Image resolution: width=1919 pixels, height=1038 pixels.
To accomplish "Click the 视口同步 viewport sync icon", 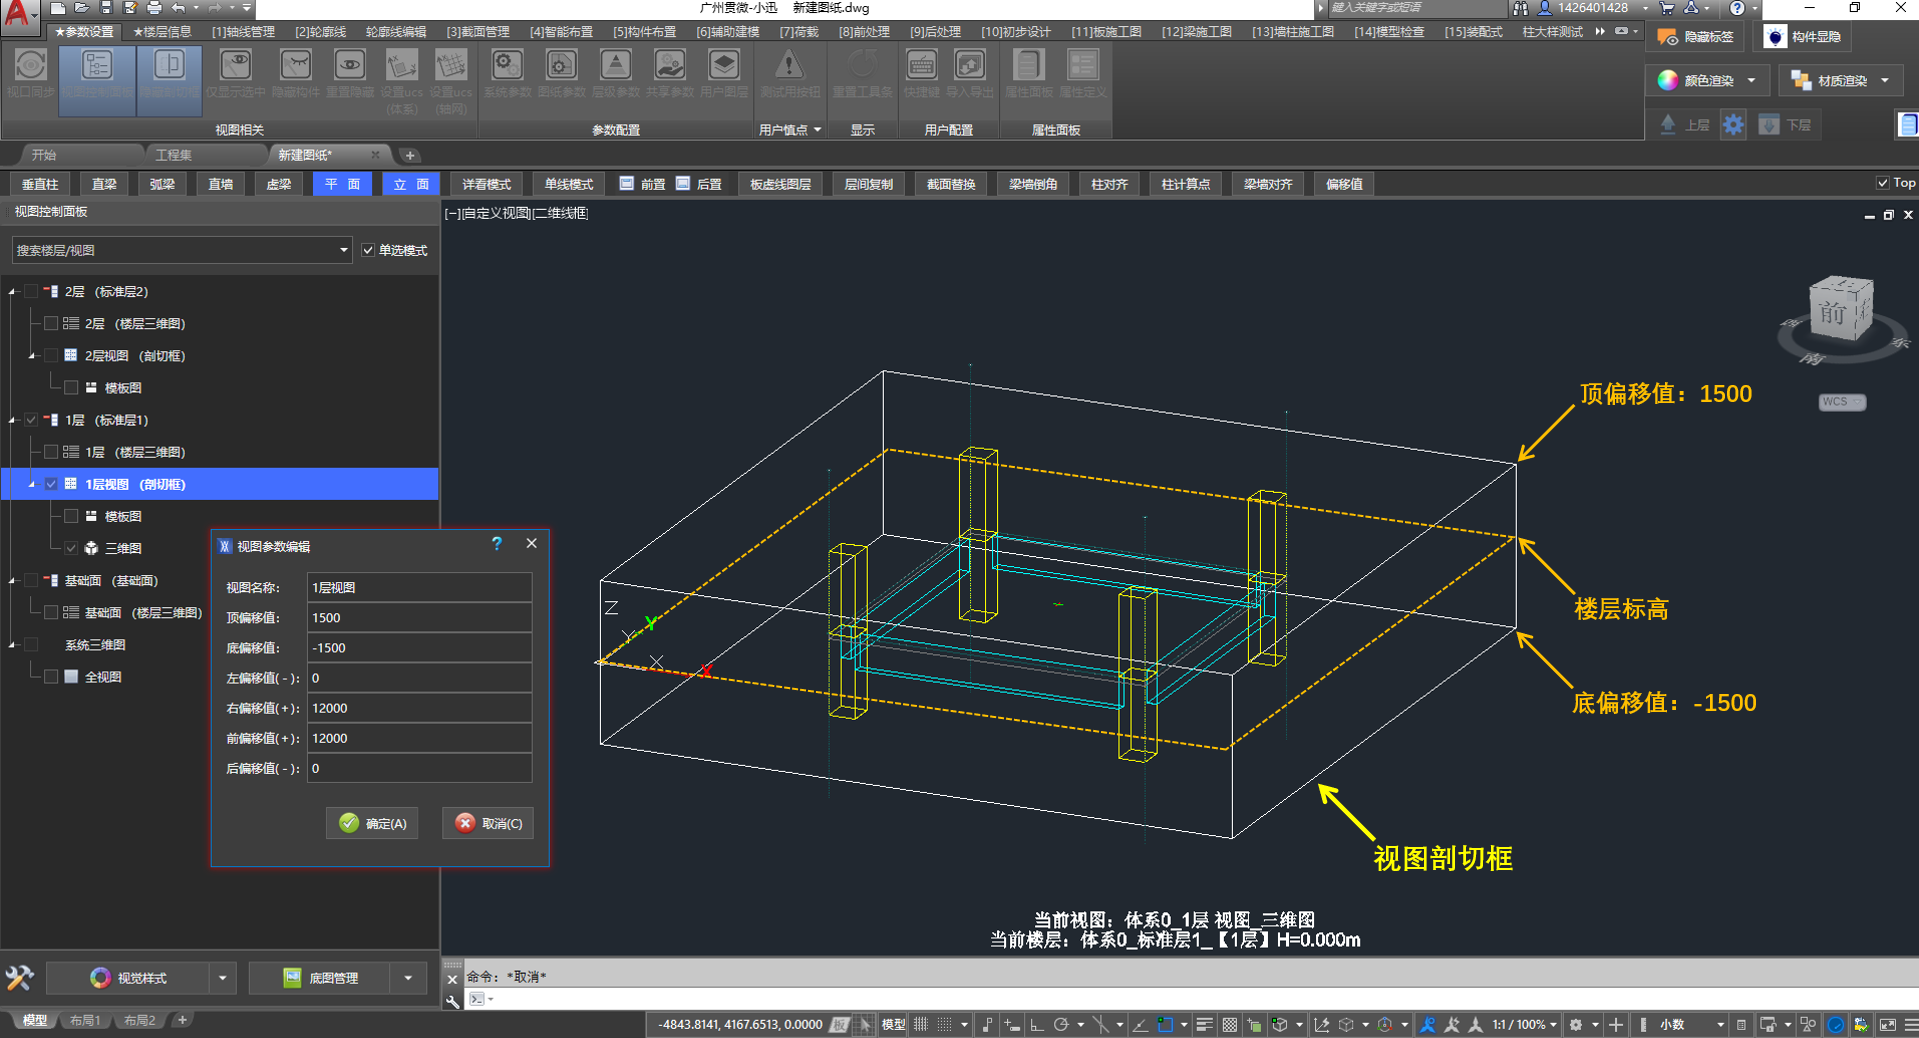I will coord(30,66).
